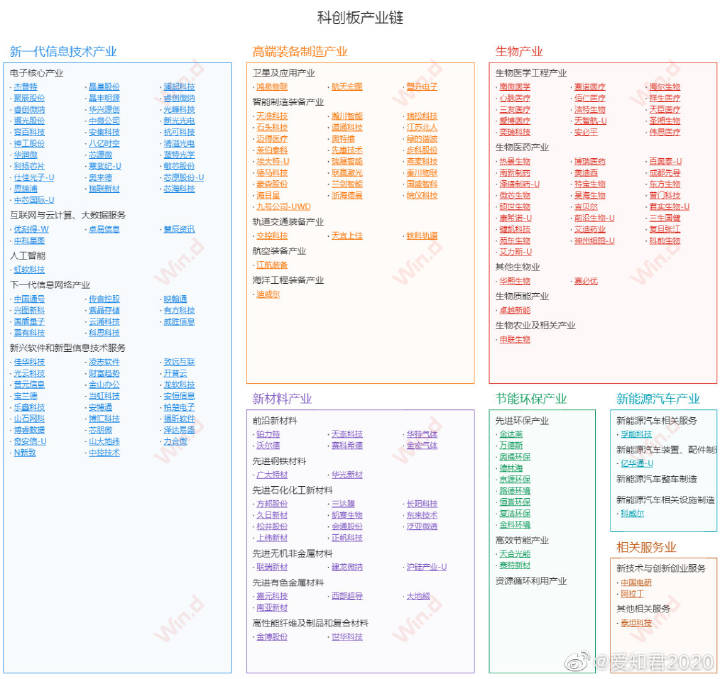Click the 金博股份 link

click(x=272, y=637)
